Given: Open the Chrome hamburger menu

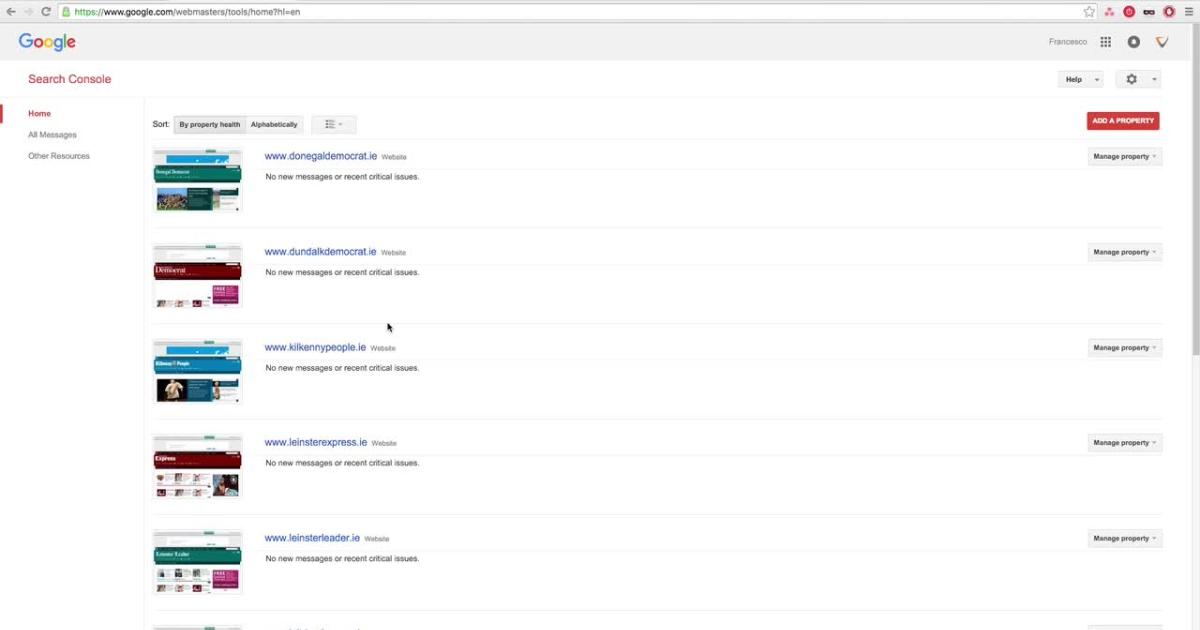Looking at the screenshot, I should (1187, 12).
